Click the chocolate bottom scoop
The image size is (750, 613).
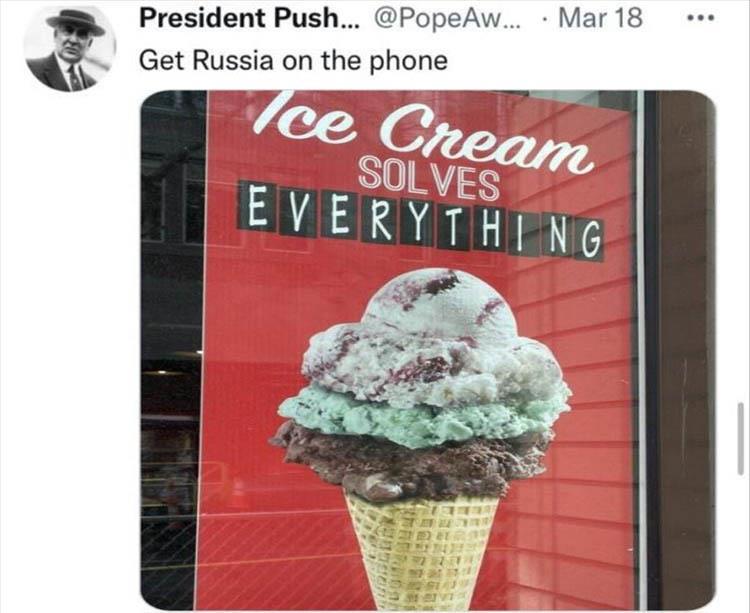(414, 461)
